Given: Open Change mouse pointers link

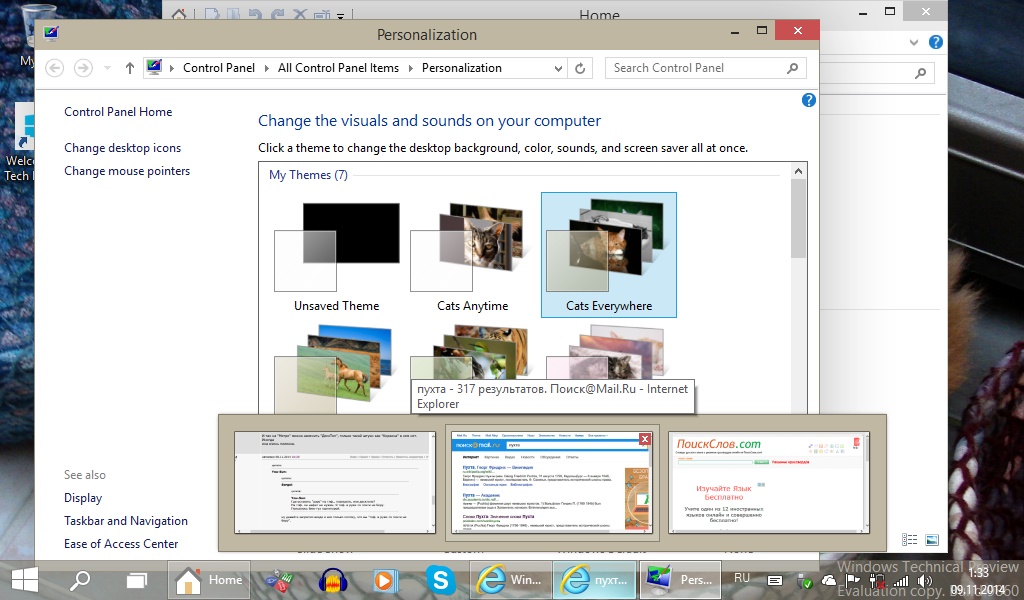Looking at the screenshot, I should [x=127, y=171].
